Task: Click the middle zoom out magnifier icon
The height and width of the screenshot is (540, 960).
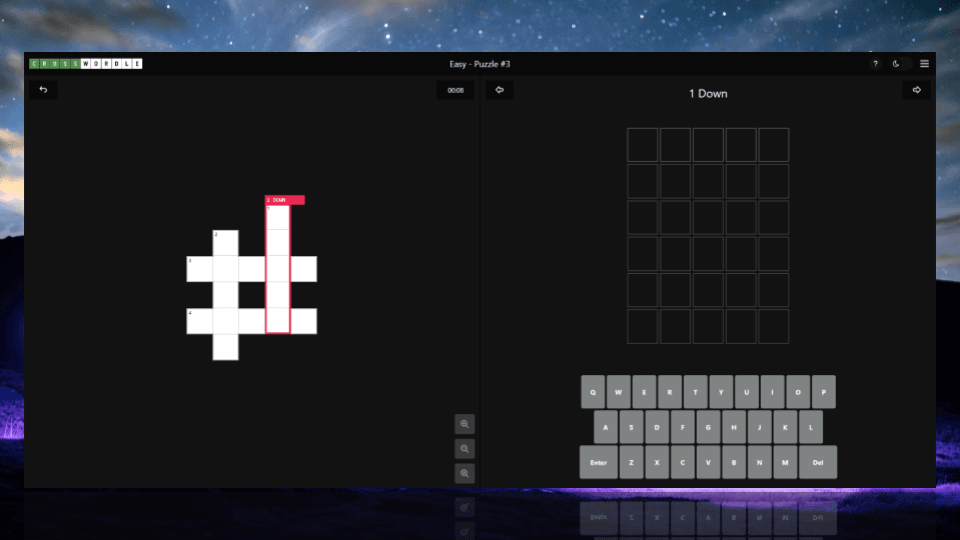Action: [465, 449]
